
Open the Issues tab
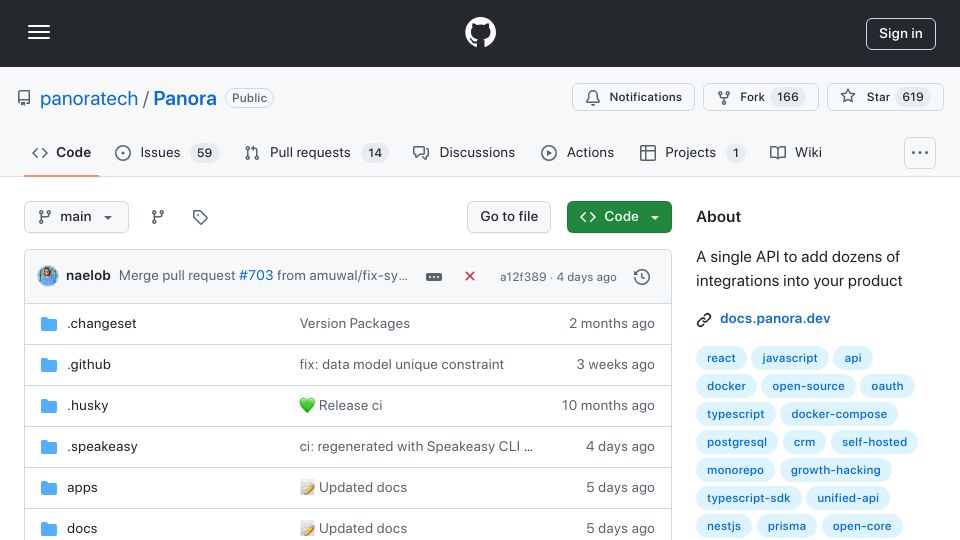(x=167, y=152)
